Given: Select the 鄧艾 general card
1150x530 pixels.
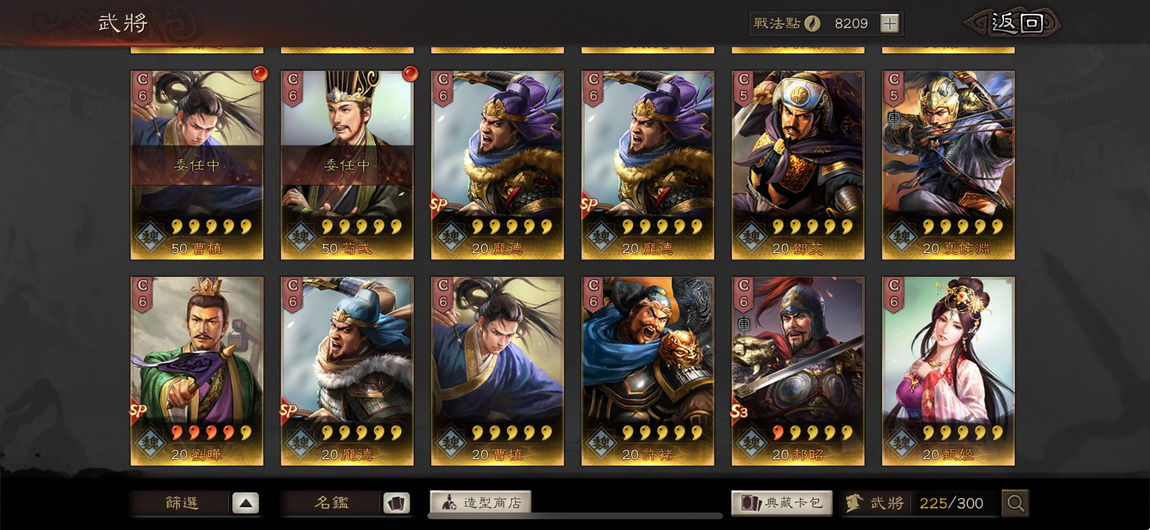Looking at the screenshot, I should pos(798,165).
